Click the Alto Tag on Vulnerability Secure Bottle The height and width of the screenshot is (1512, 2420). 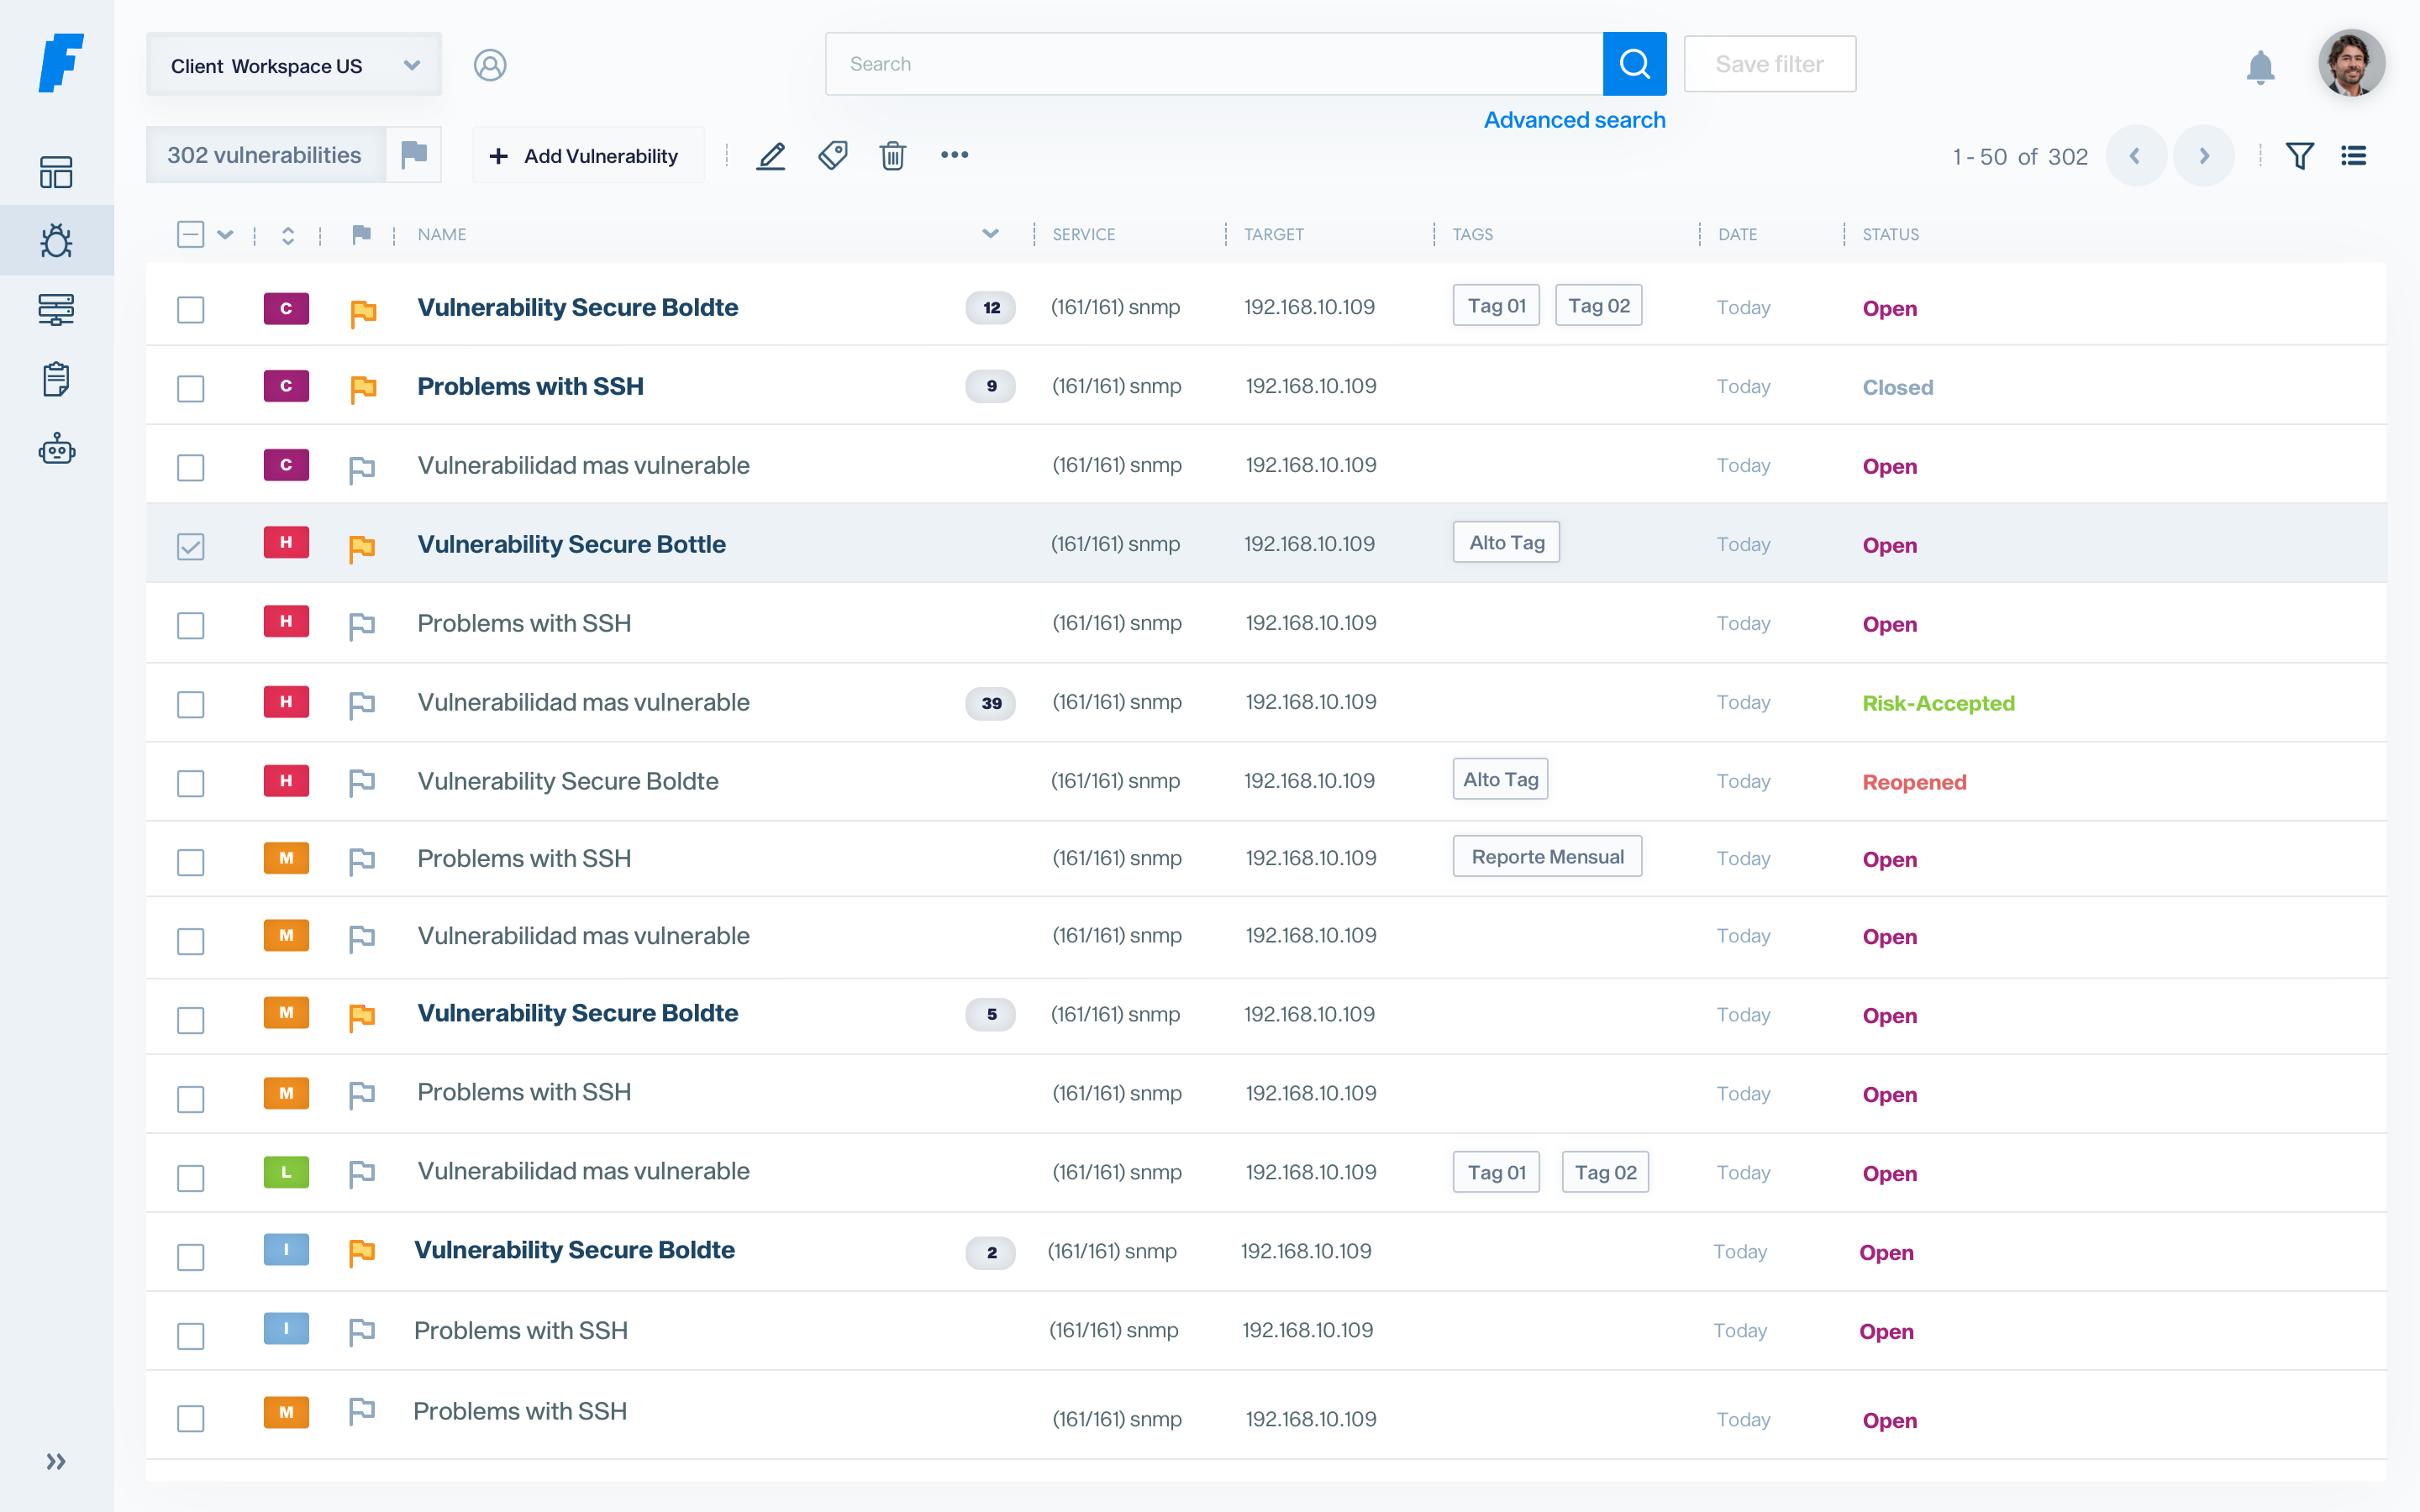tap(1506, 542)
